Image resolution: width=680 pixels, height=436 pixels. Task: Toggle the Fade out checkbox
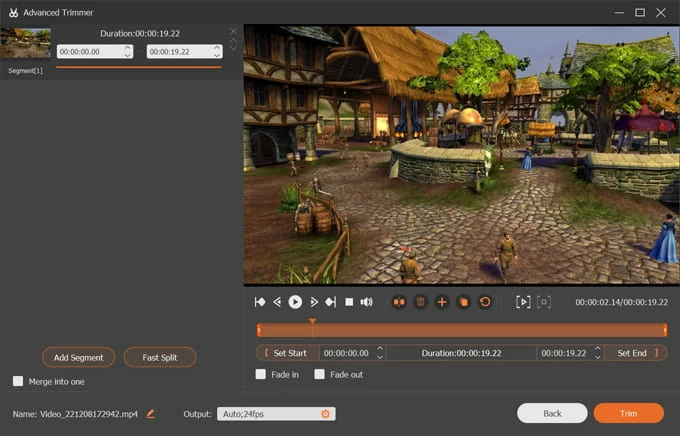(x=320, y=374)
